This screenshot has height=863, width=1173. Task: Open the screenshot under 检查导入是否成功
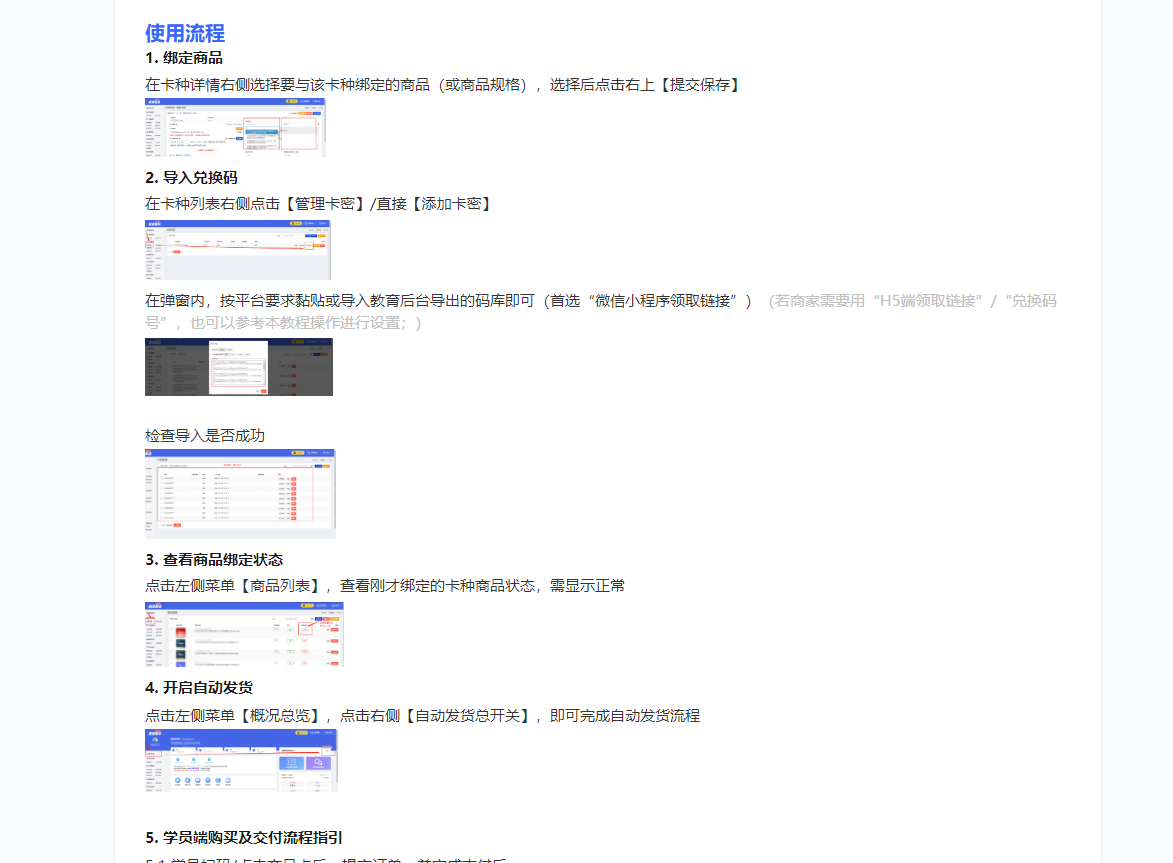240,494
